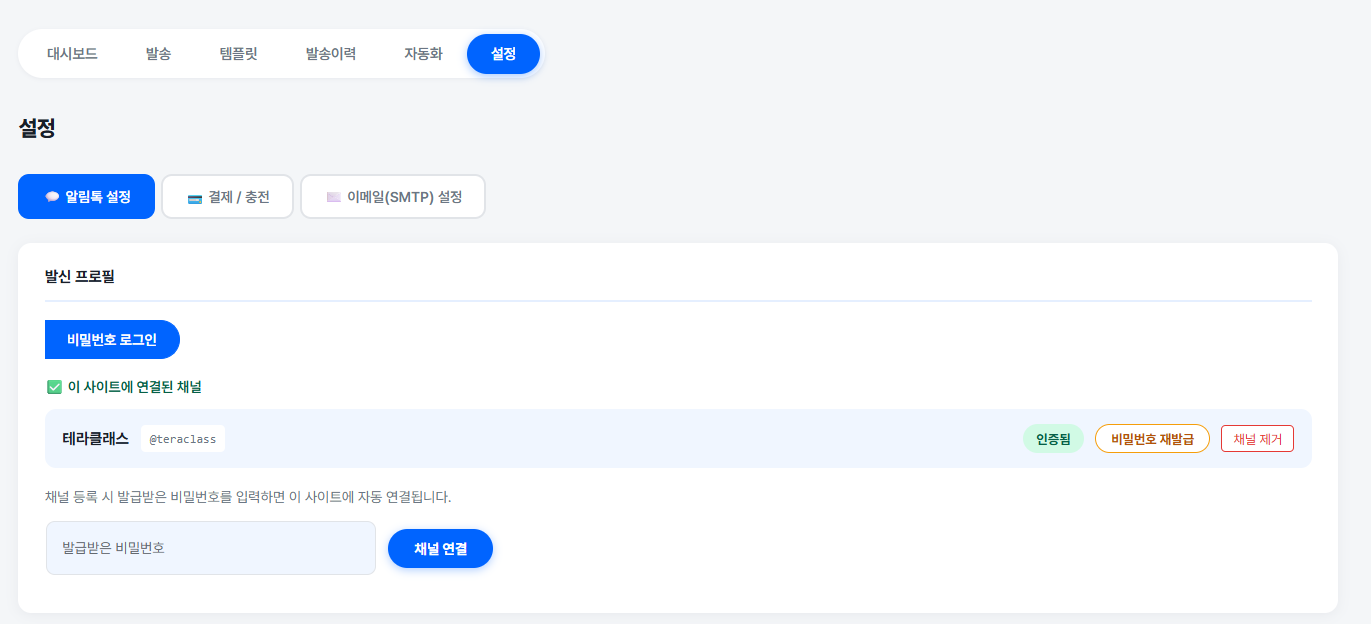Click 비밀번호 재발급 for the 테라클래스 channel
Image resolution: width=1371 pixels, height=624 pixels.
click(x=1152, y=438)
